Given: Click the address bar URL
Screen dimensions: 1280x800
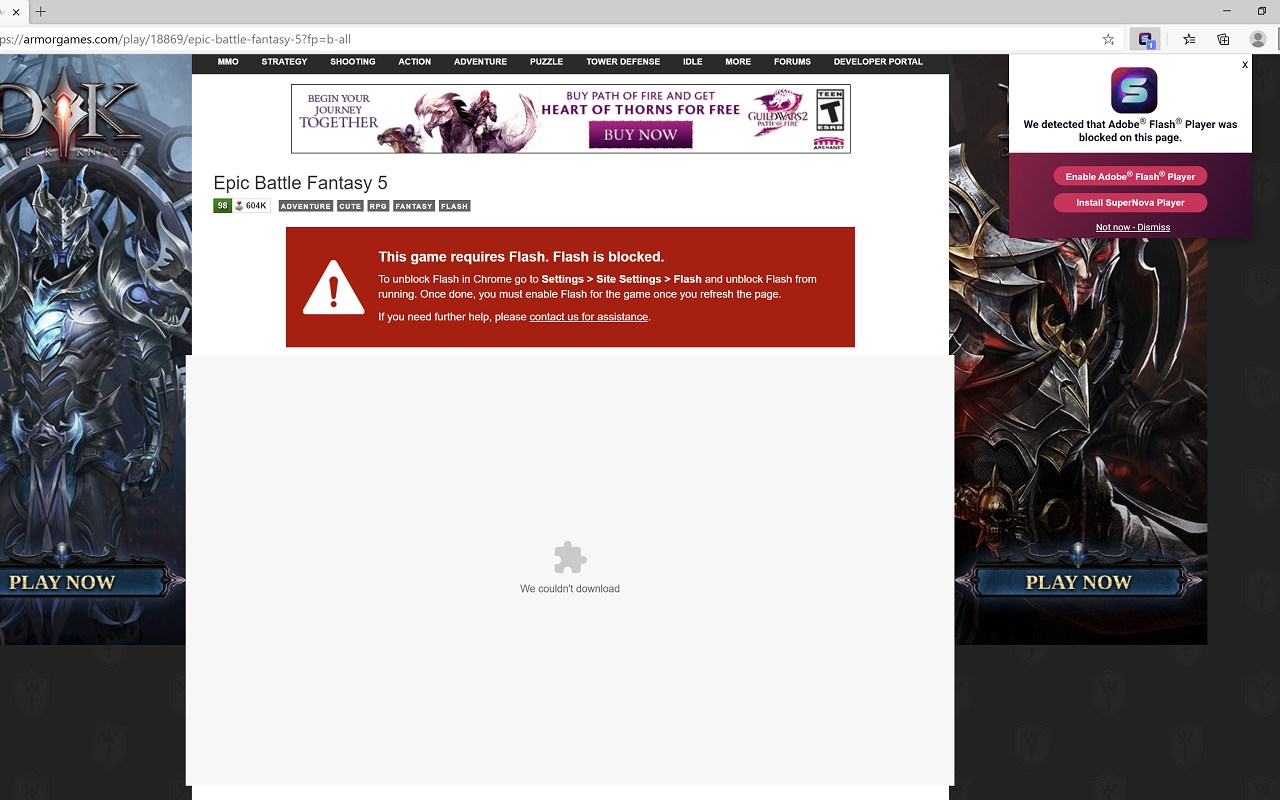Looking at the screenshot, I should click(x=175, y=39).
